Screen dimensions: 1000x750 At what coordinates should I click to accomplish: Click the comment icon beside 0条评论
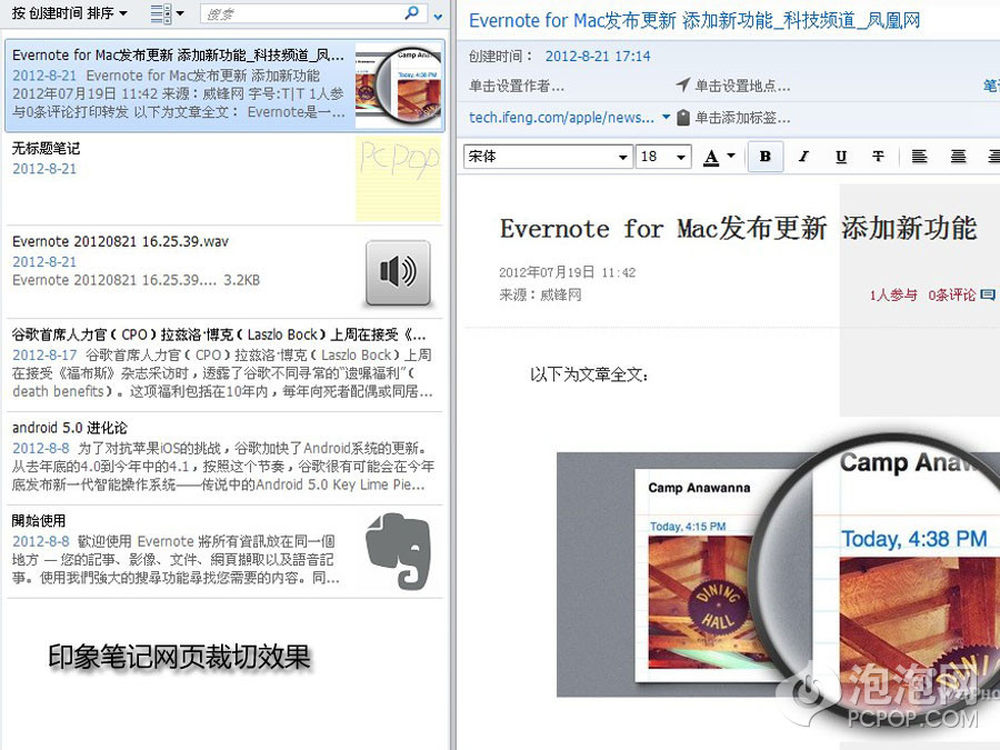987,295
